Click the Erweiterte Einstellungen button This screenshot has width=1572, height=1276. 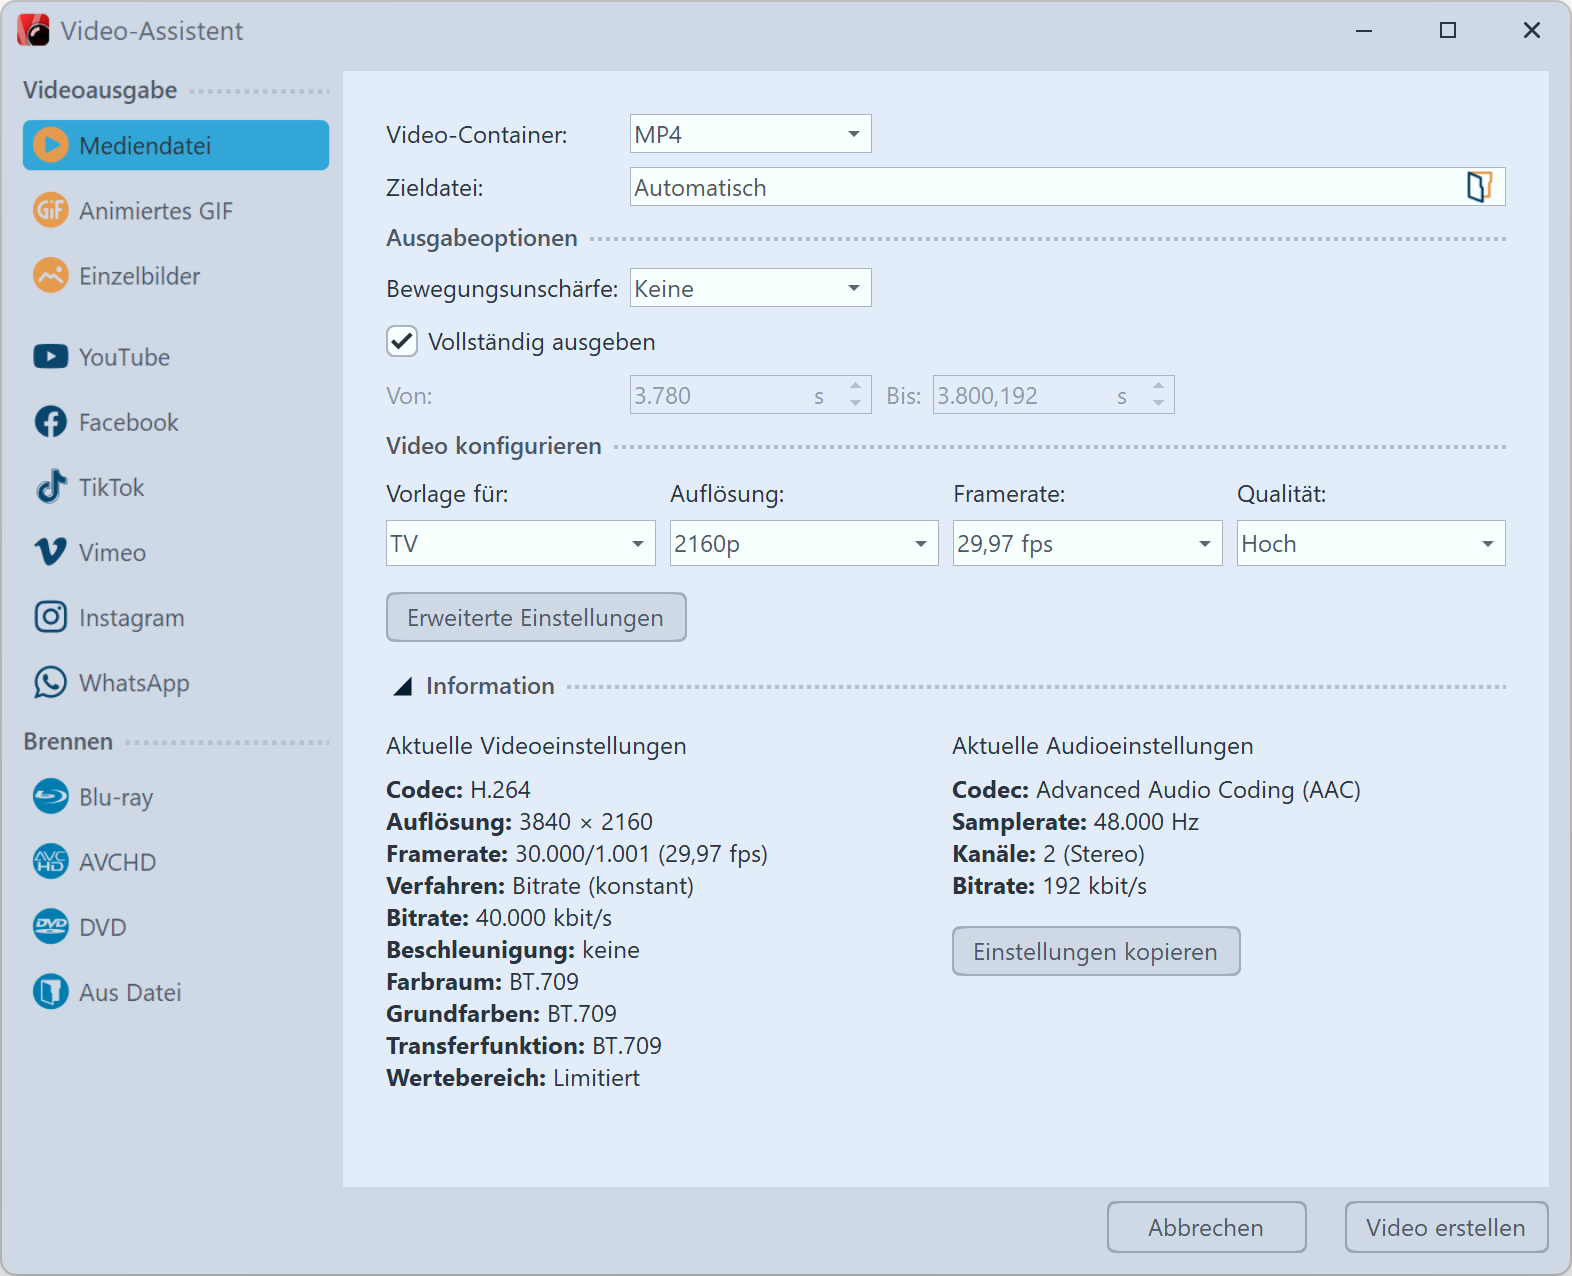[x=536, y=617]
